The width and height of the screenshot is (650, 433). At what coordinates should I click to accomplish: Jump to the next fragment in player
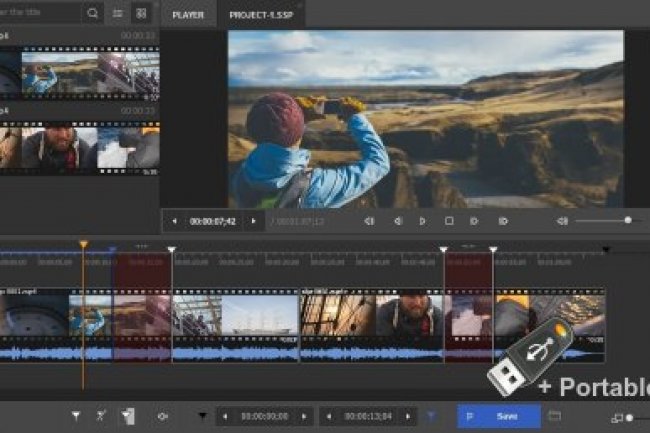point(503,221)
